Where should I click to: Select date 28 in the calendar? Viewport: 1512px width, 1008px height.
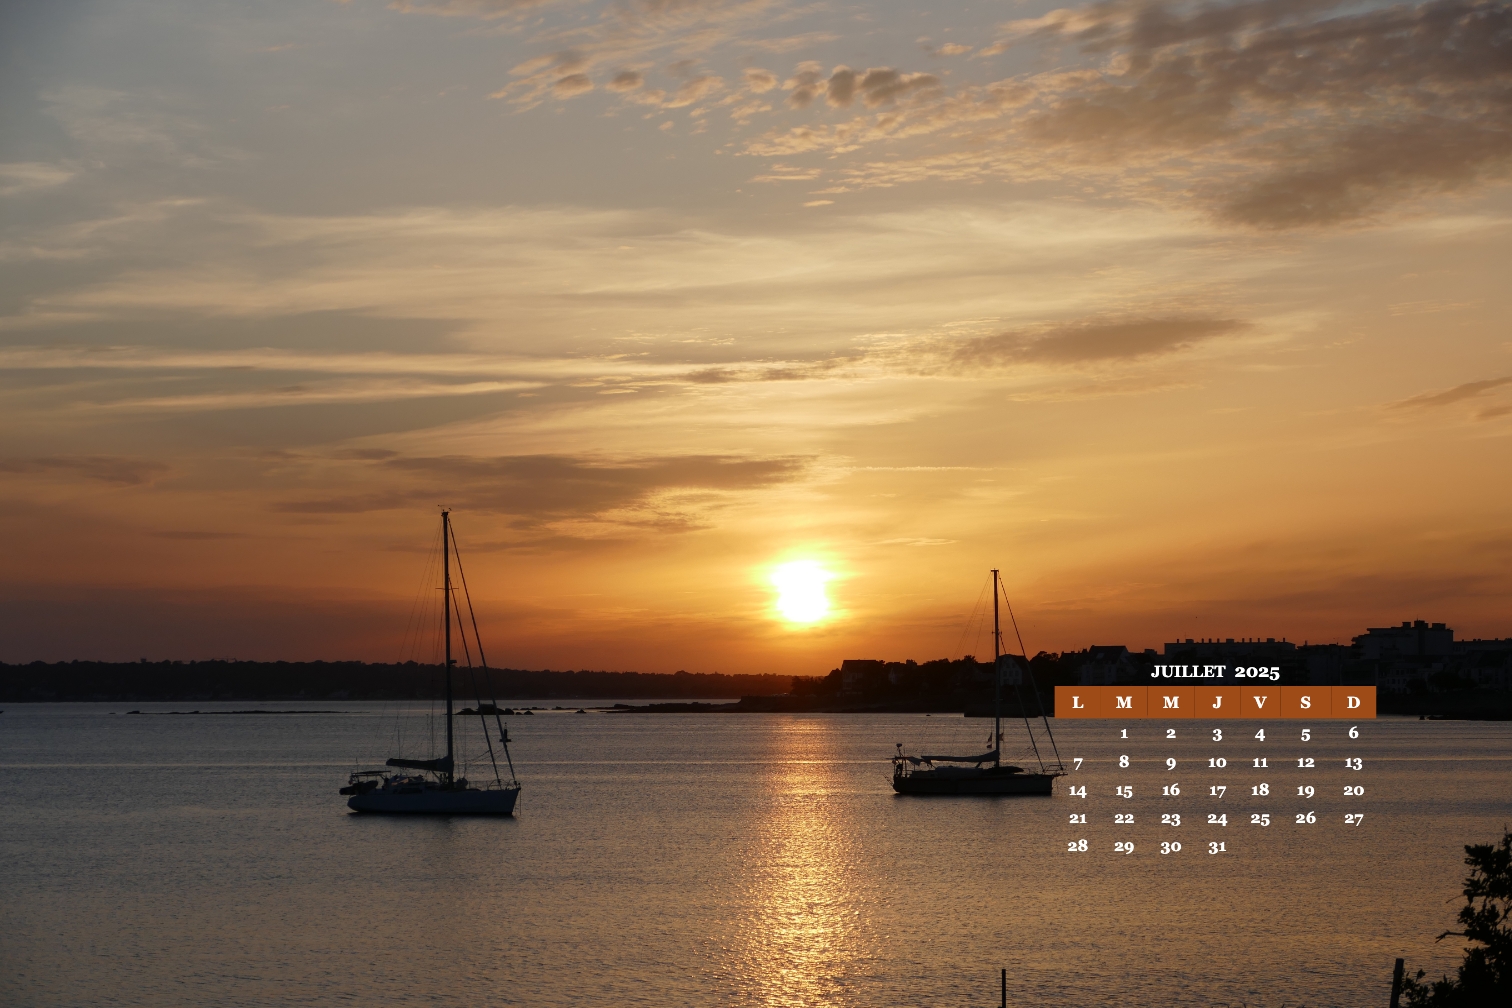pyautogui.click(x=1078, y=845)
